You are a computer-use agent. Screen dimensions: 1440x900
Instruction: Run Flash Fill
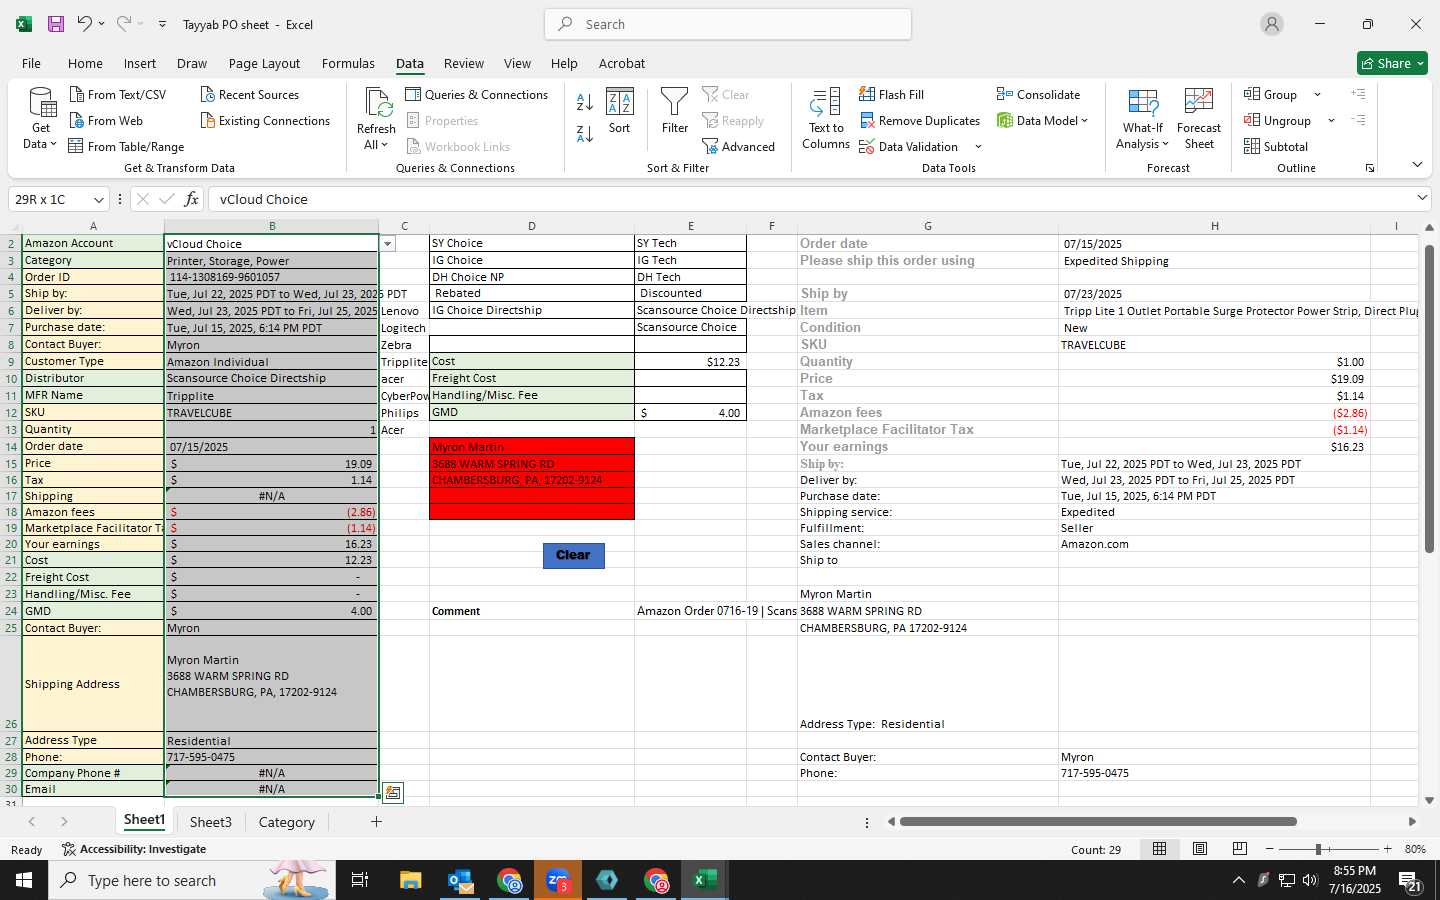(x=891, y=94)
